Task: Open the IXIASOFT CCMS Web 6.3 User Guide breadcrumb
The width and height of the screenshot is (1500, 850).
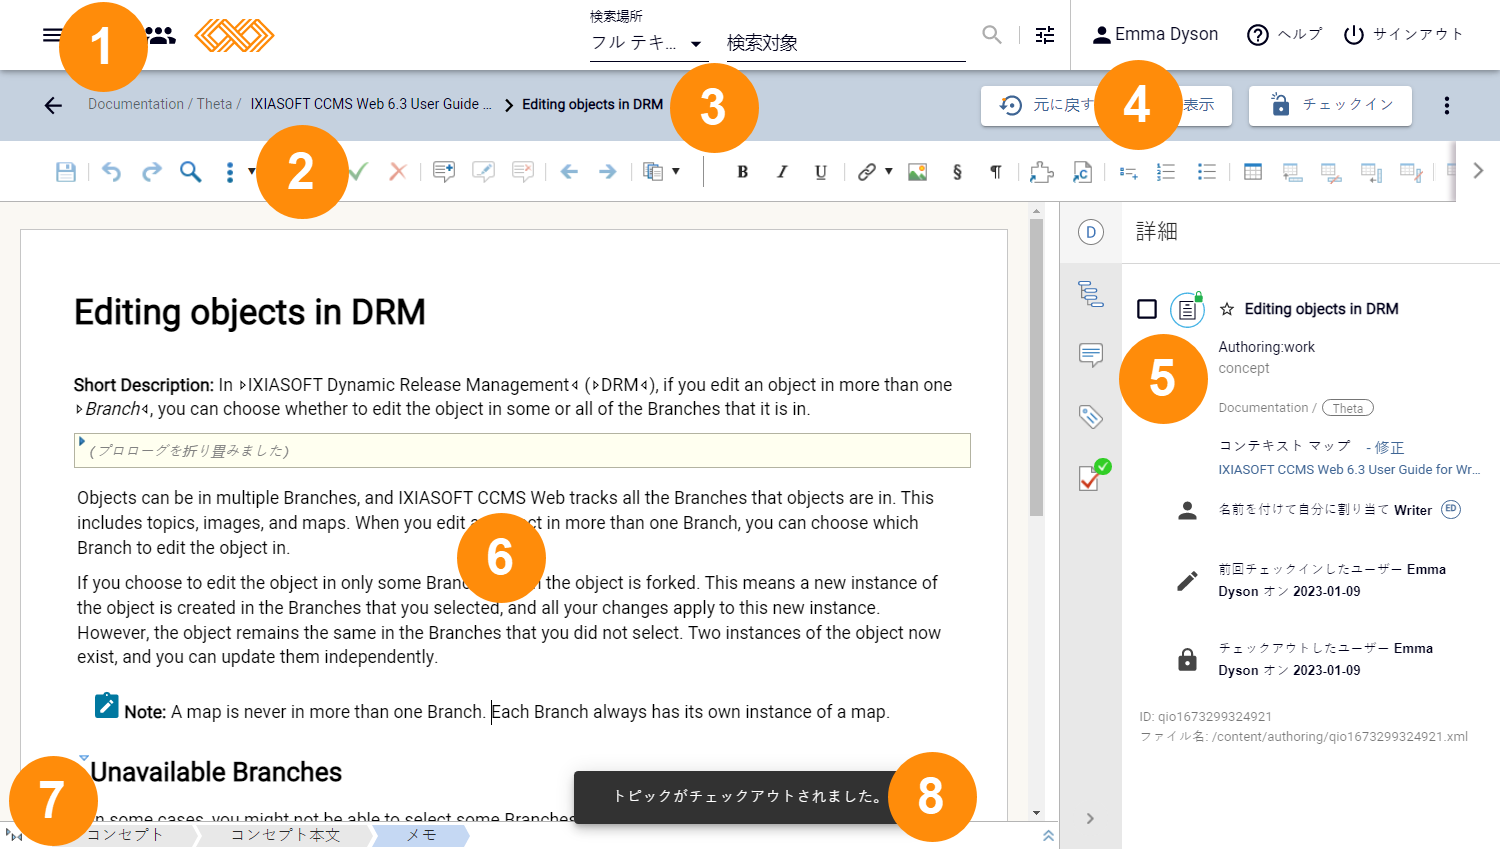Action: tap(371, 104)
